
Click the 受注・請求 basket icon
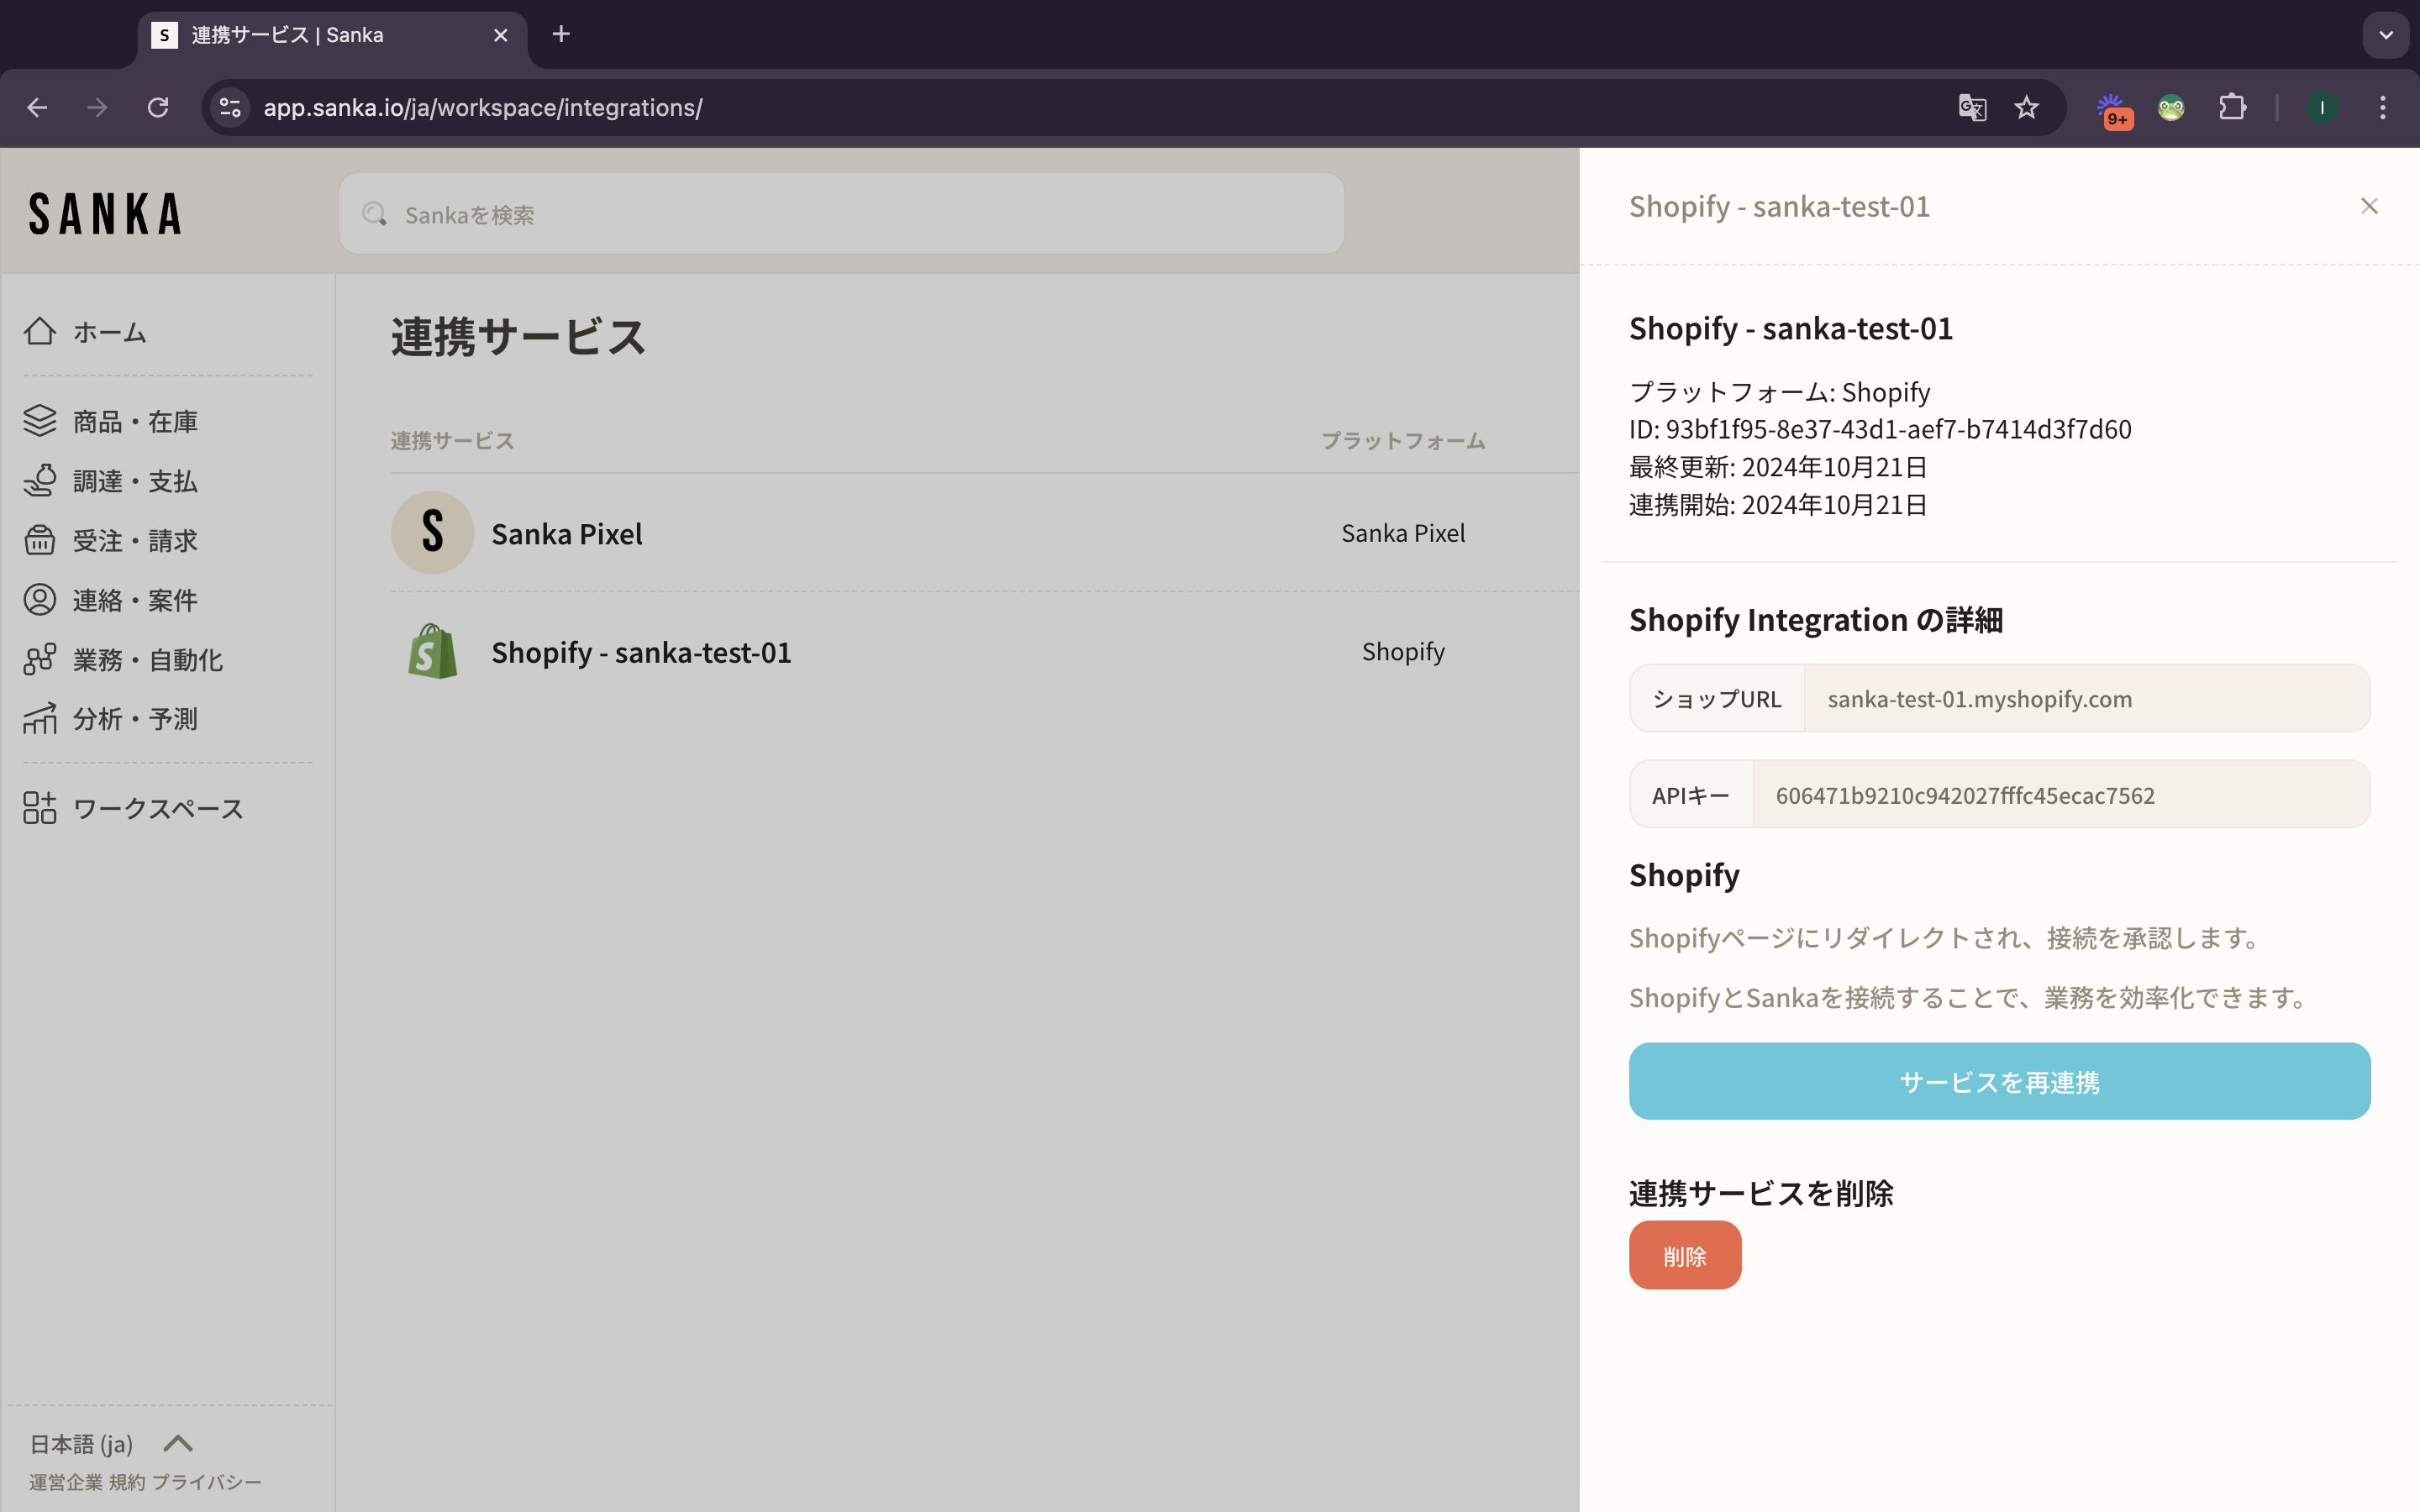tap(40, 540)
